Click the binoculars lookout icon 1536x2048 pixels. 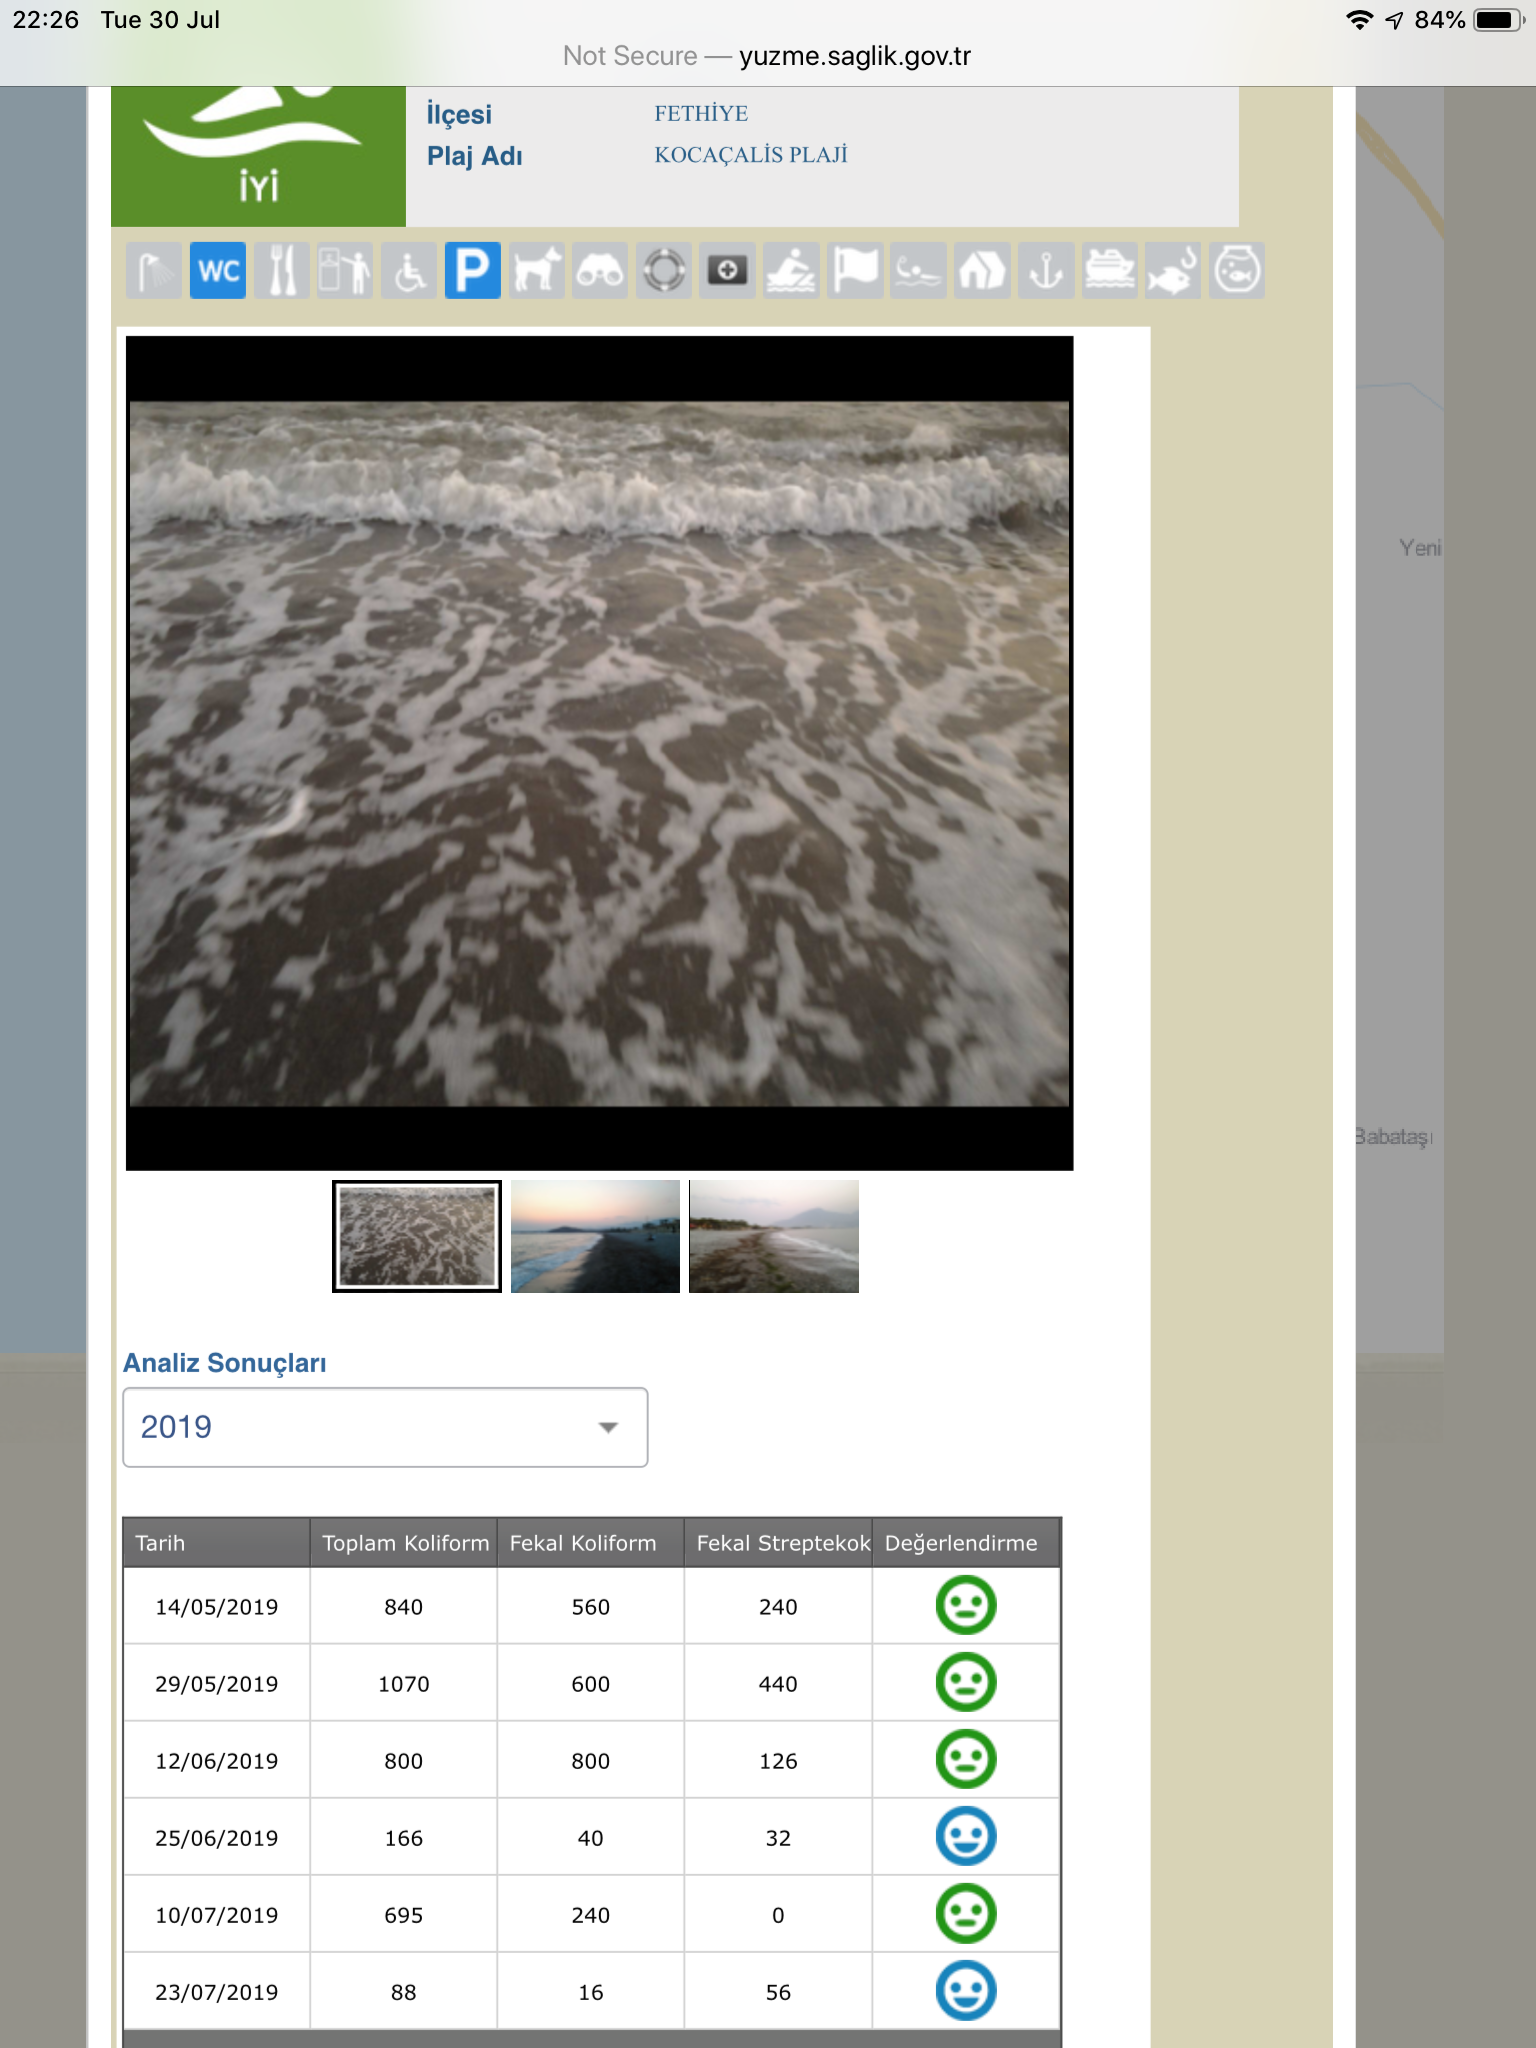pos(600,270)
